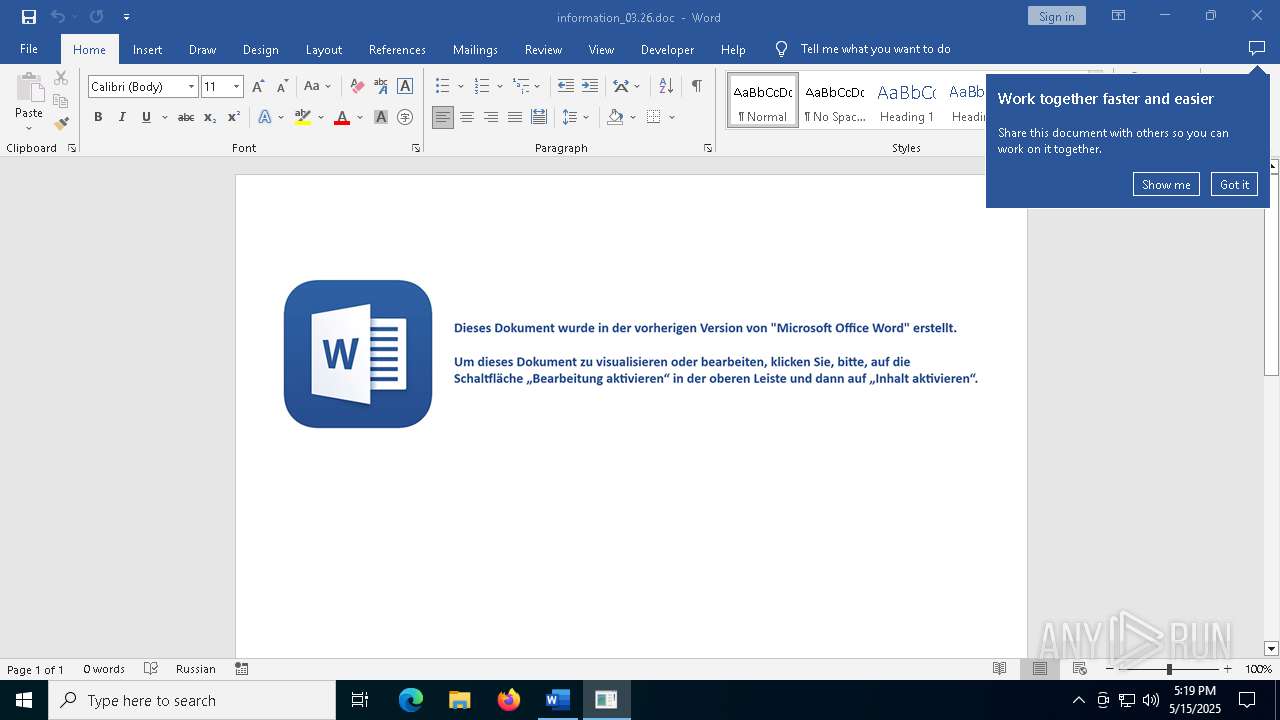Dismiss the tip with Got it
The height and width of the screenshot is (720, 1280).
[1234, 184]
